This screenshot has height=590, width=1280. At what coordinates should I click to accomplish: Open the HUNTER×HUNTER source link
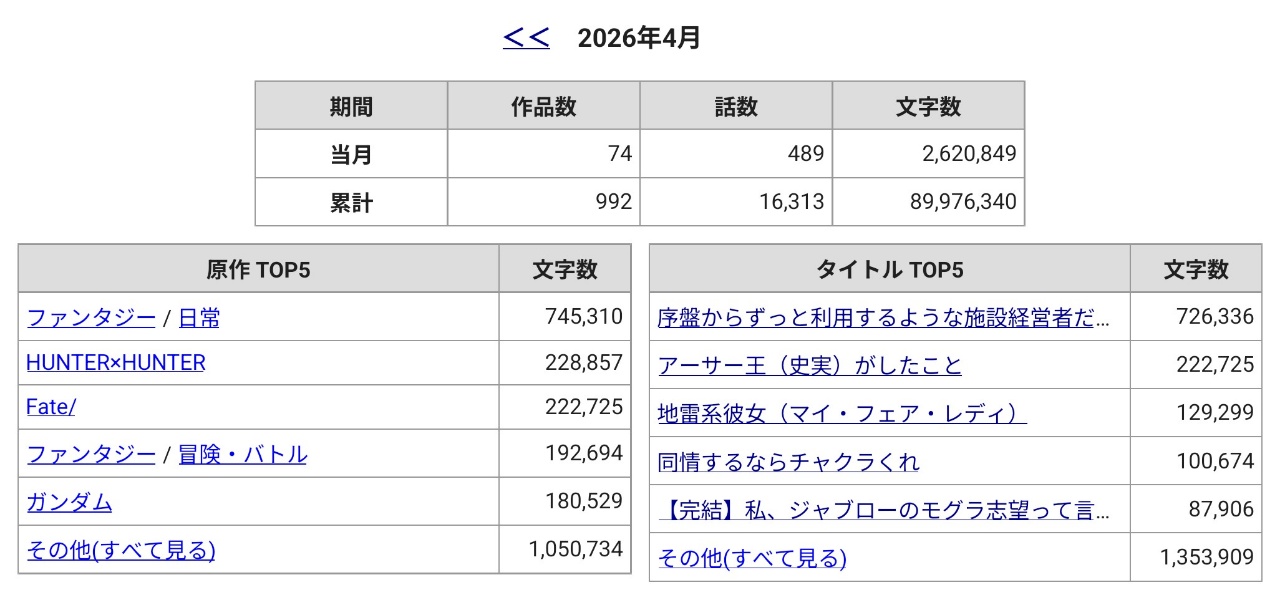point(115,363)
